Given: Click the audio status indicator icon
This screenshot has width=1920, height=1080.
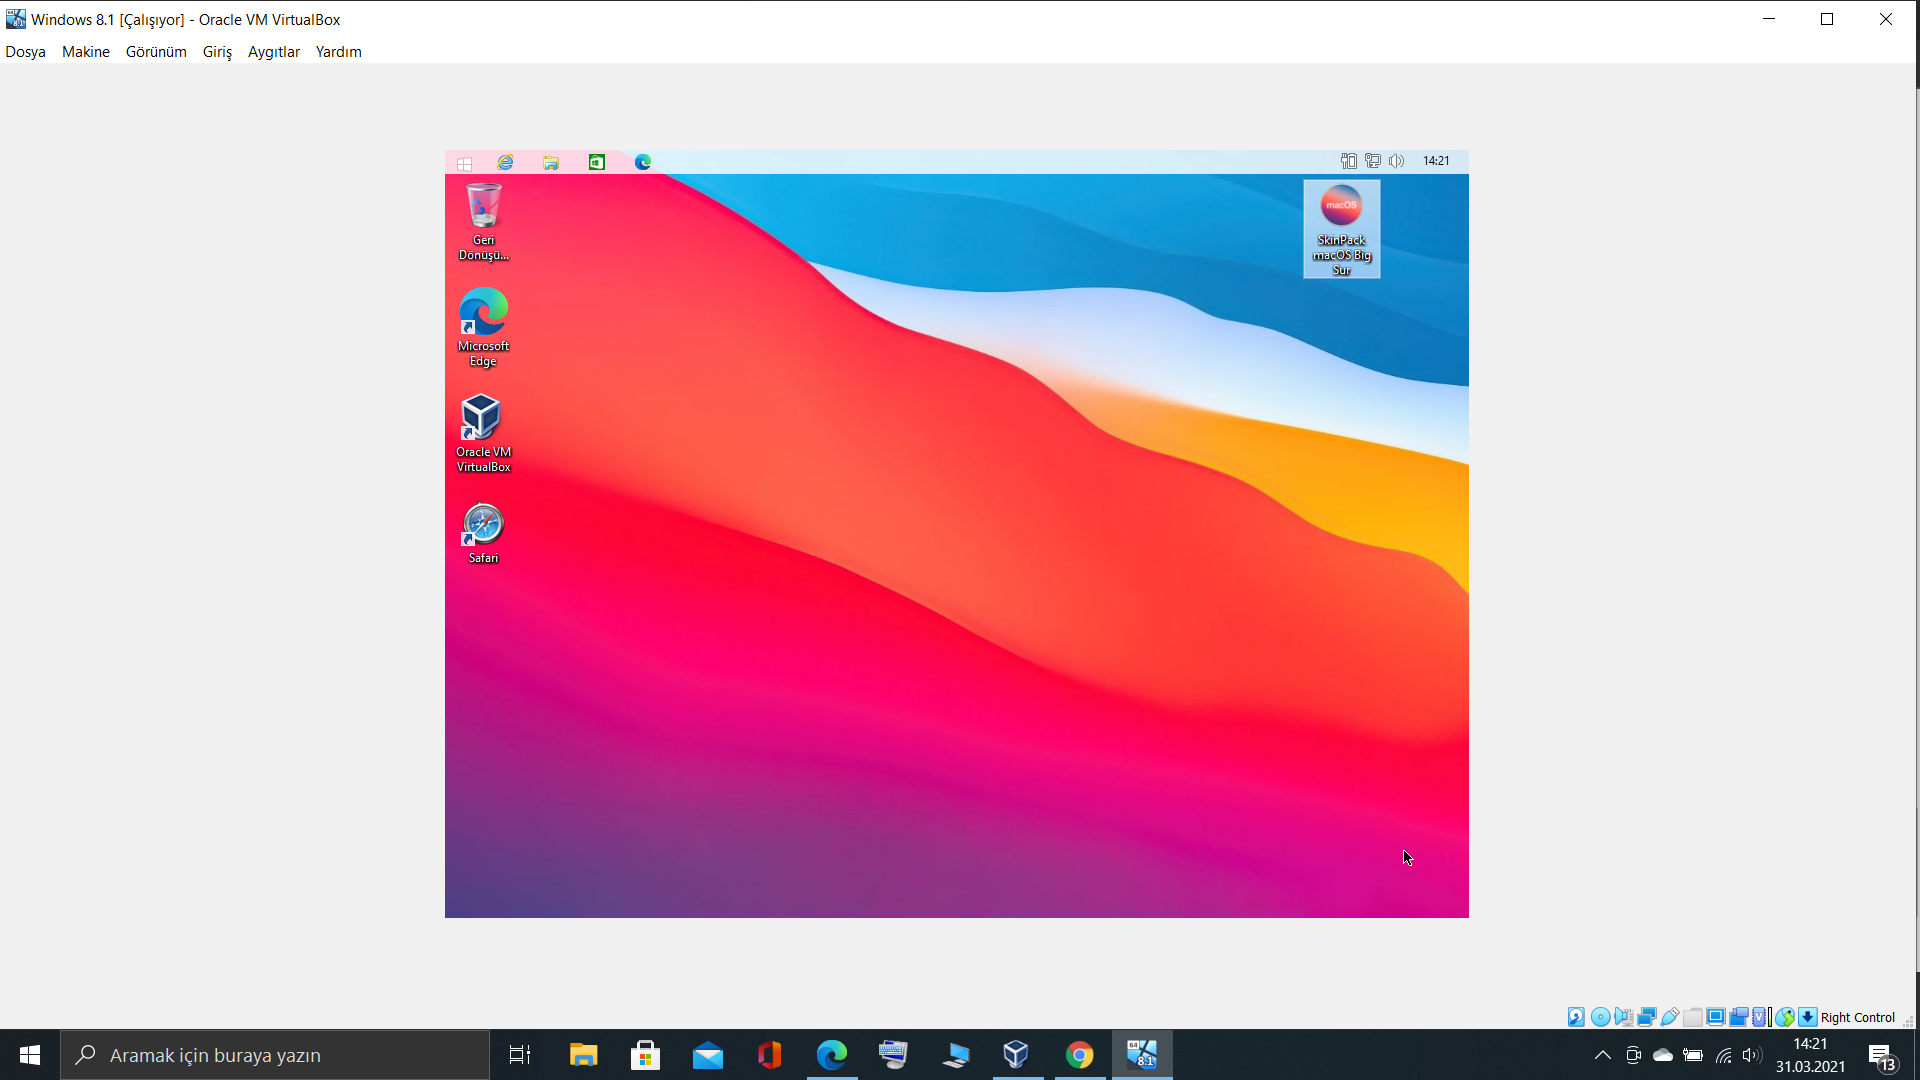Looking at the screenshot, I should click(x=1623, y=1017).
